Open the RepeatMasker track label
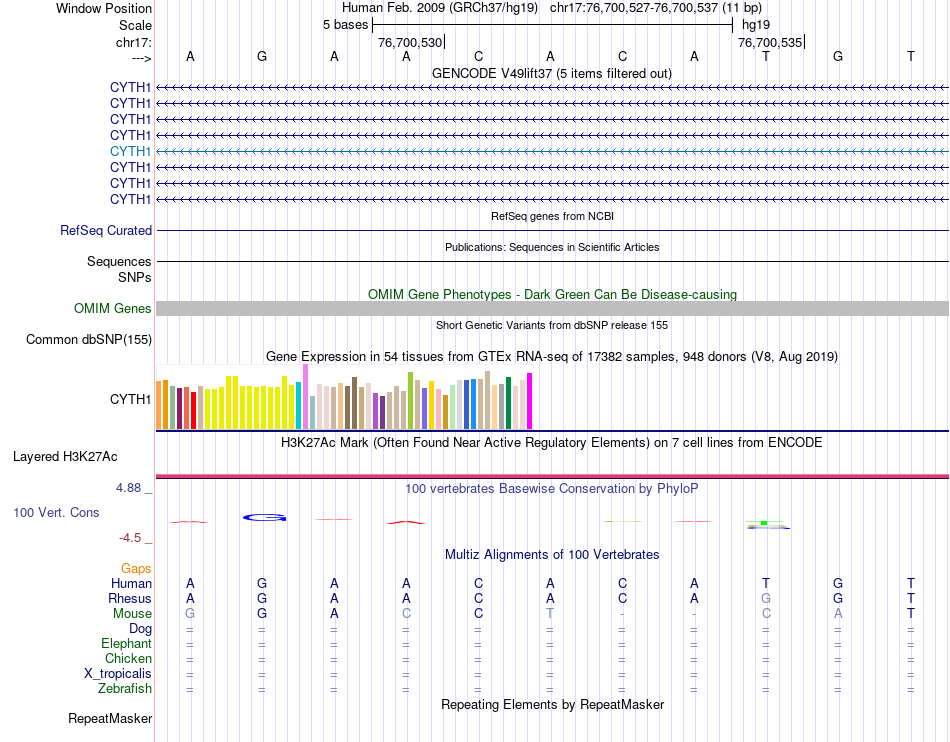The height and width of the screenshot is (742, 950). (110, 718)
